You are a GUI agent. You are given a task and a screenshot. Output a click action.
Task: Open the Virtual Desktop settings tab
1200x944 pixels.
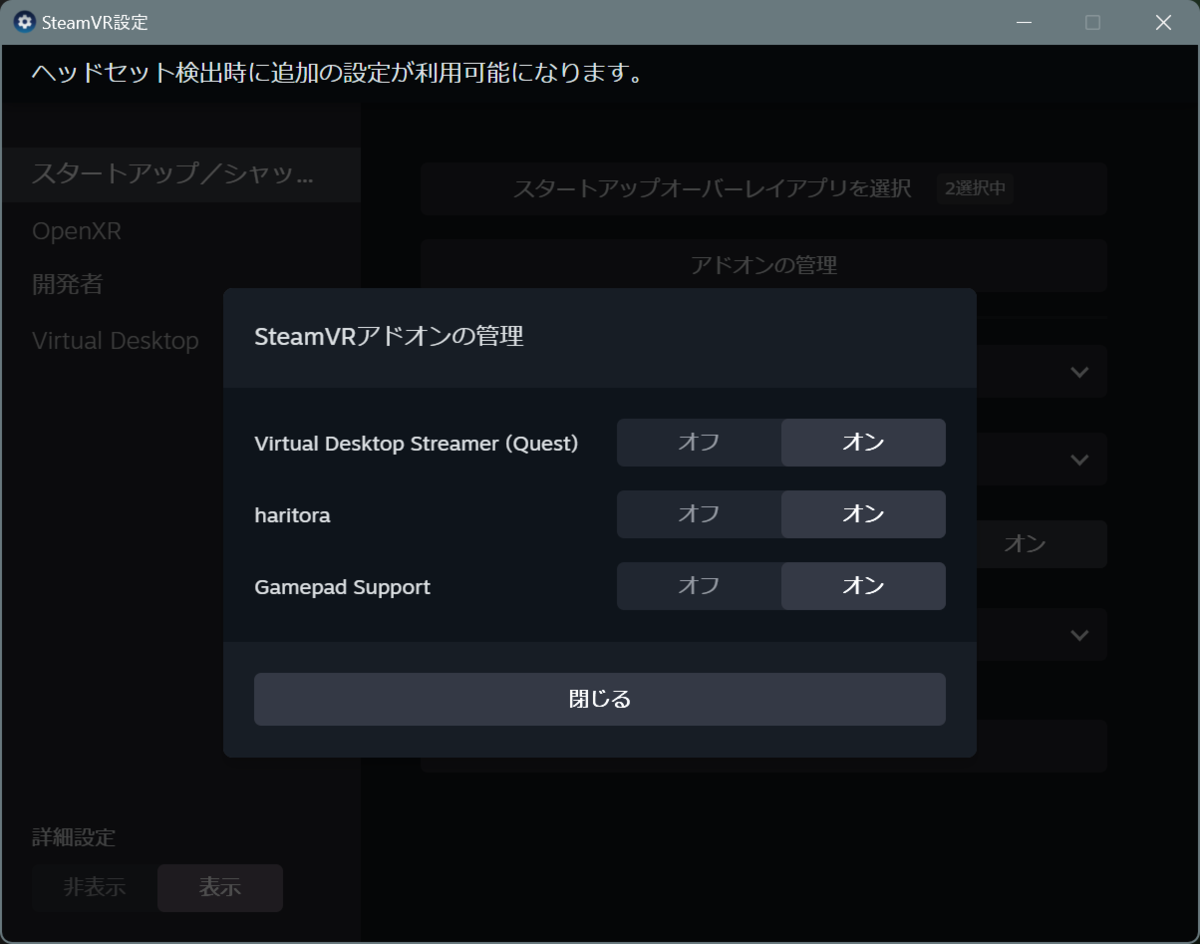pos(181,340)
